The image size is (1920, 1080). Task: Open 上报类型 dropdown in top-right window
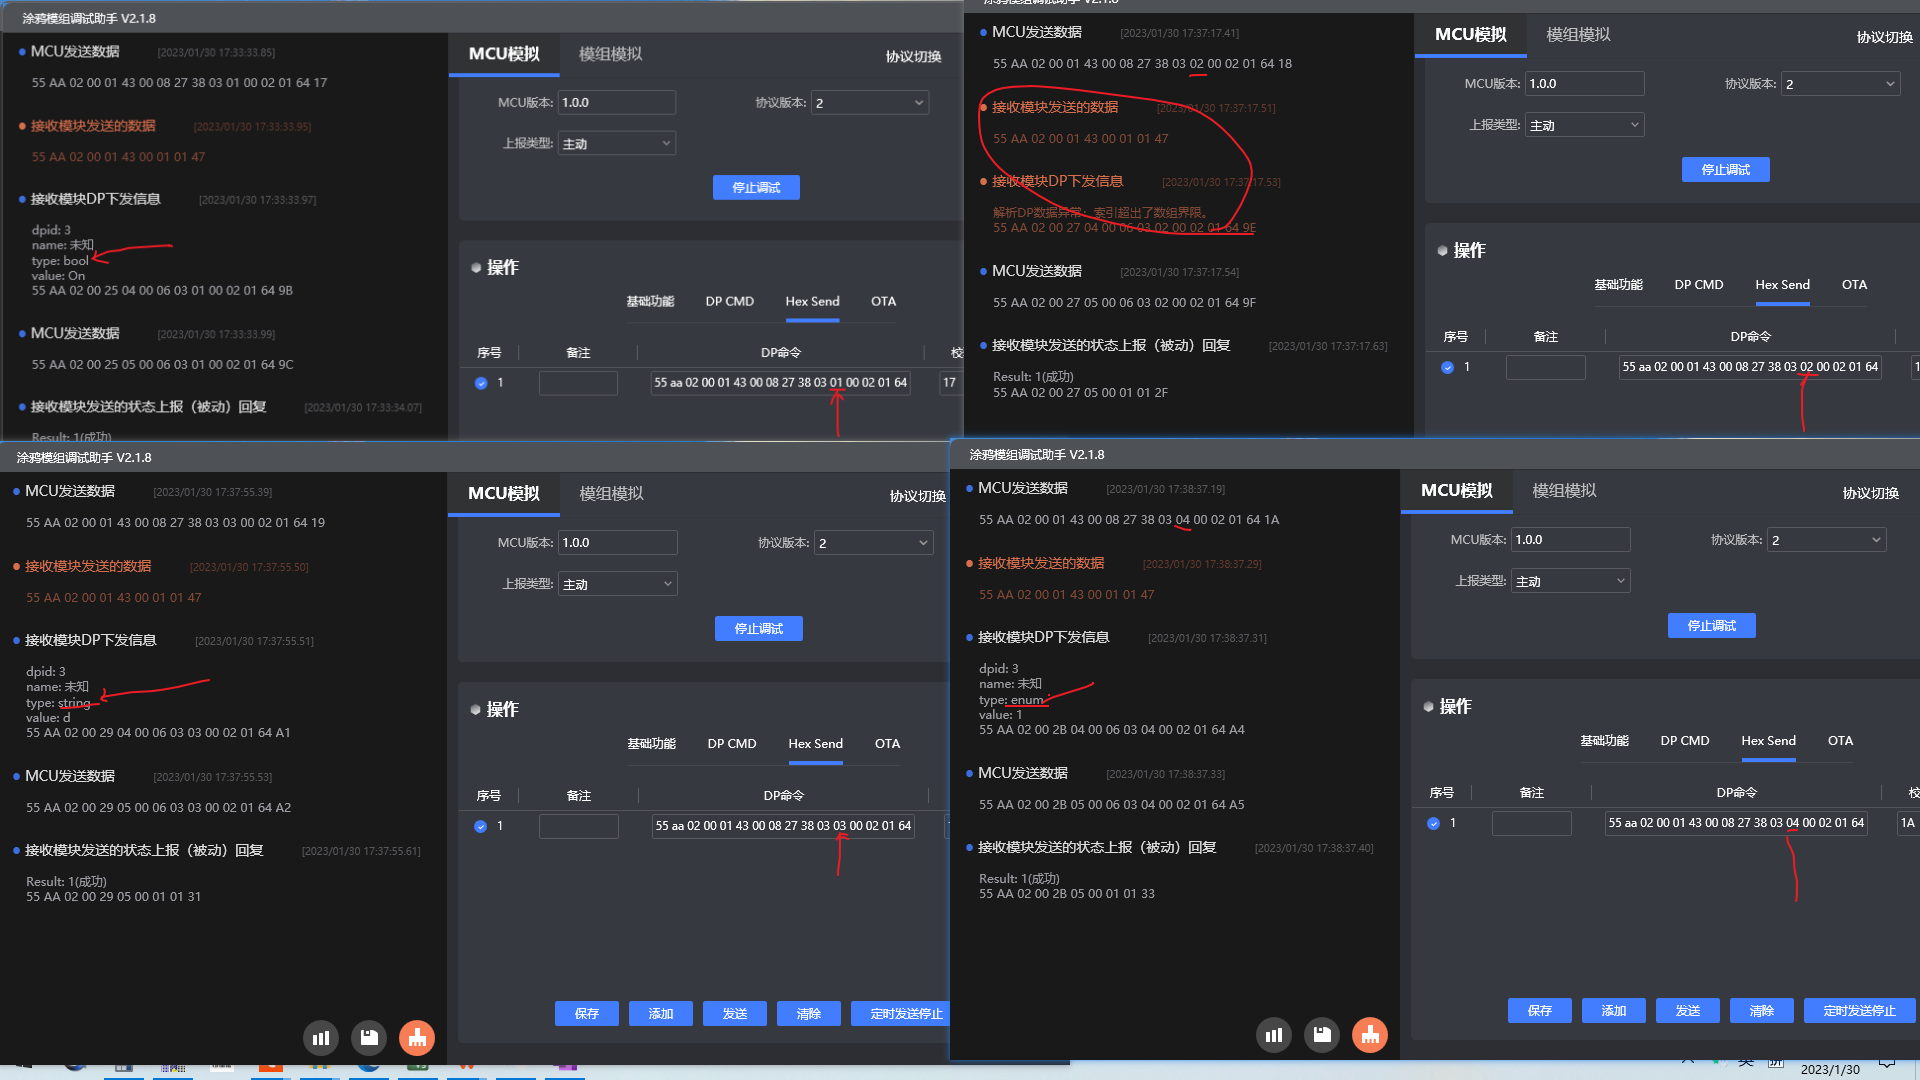[1585, 125]
